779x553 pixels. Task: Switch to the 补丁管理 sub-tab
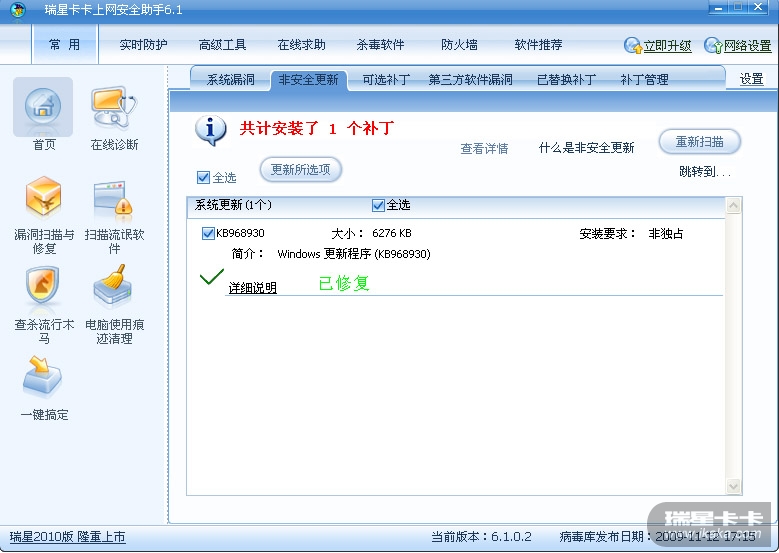(x=644, y=79)
